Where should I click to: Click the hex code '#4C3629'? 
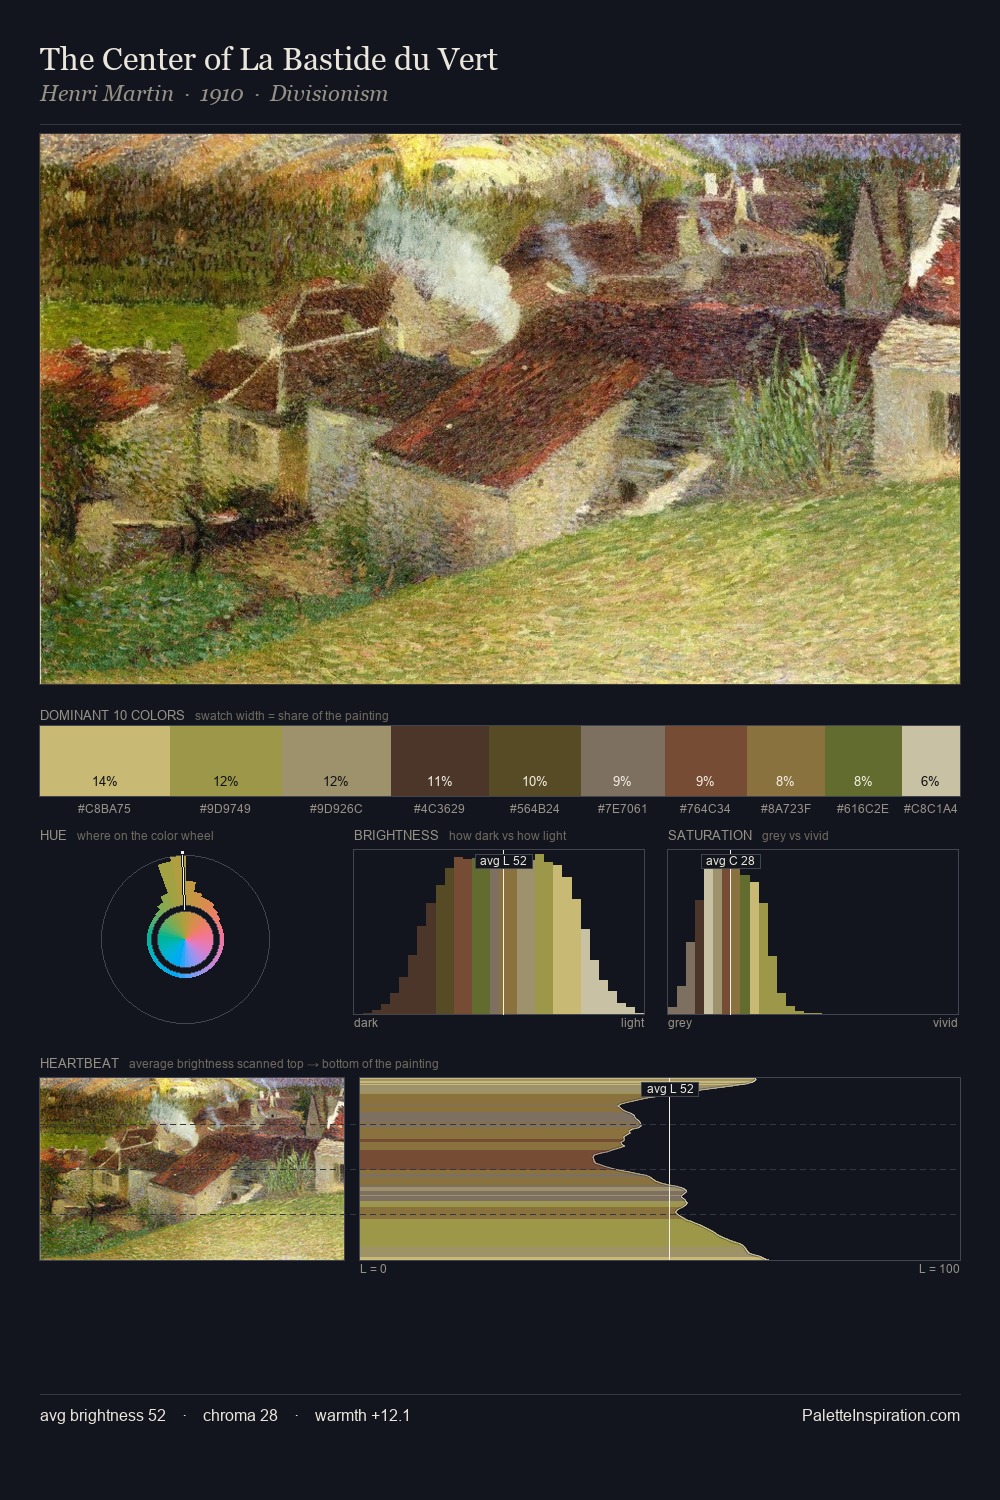click(x=439, y=809)
